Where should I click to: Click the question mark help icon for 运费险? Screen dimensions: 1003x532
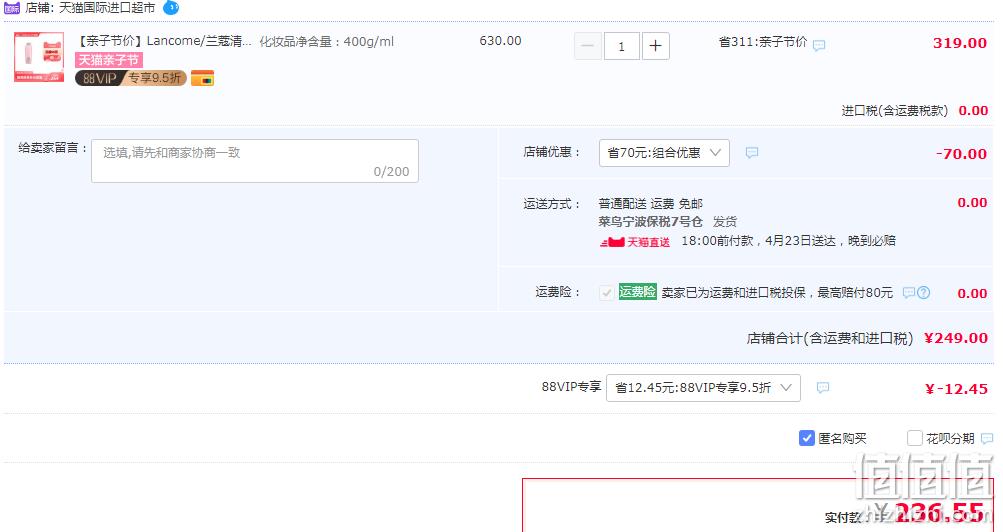[923, 293]
